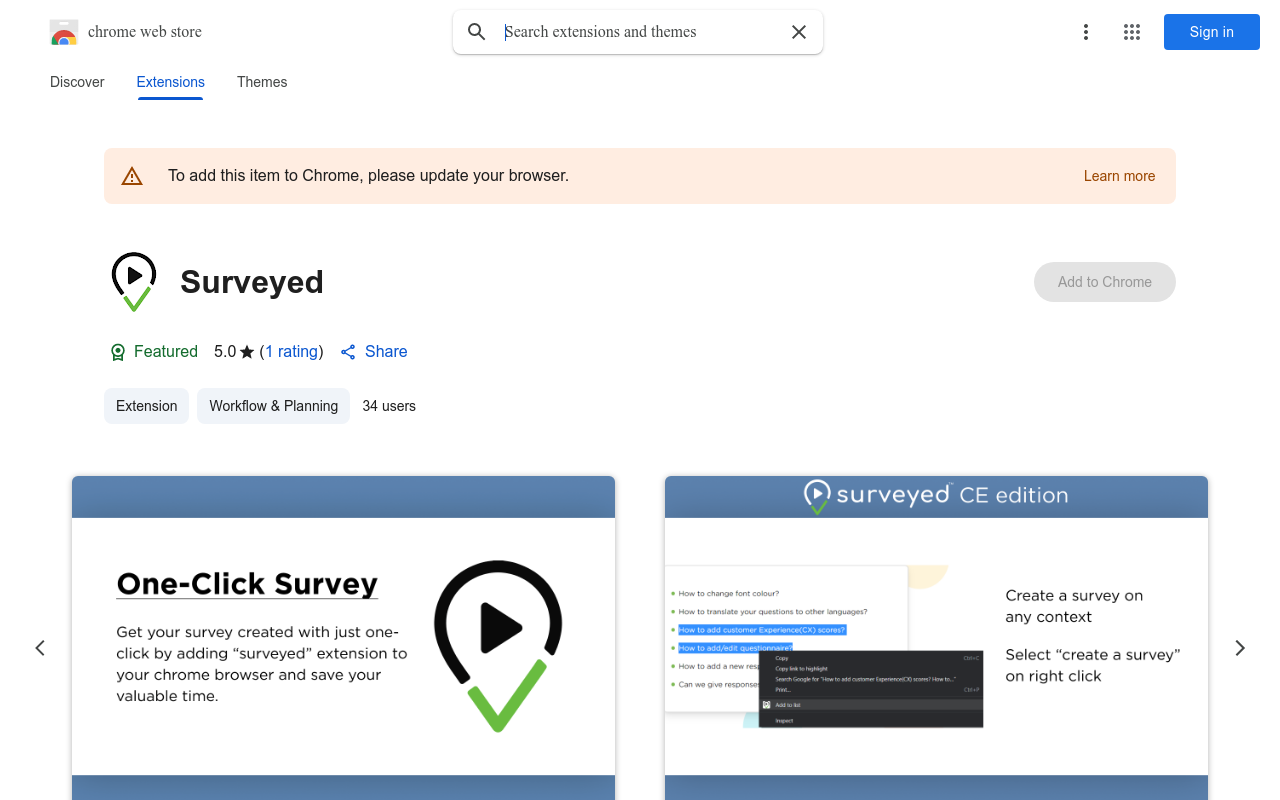This screenshot has height=800, width=1280.
Task: Open the surveyed CE edition screenshot
Action: coord(936,638)
